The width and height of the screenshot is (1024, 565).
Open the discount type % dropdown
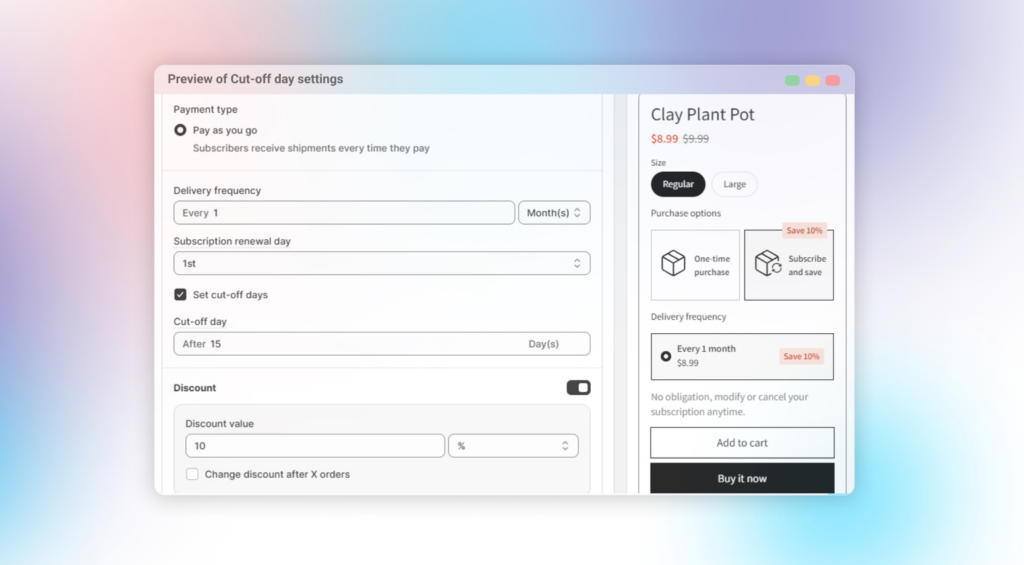click(x=513, y=446)
